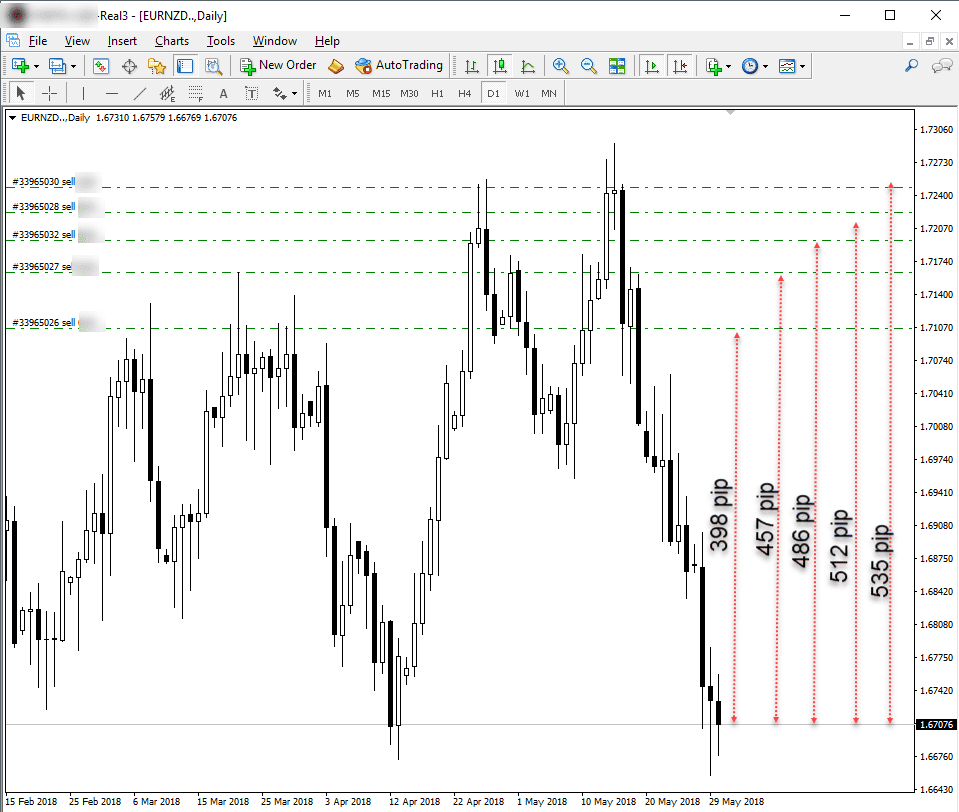Expand the New Chart dropdown arrow
The image size is (959, 812).
click(x=37, y=66)
